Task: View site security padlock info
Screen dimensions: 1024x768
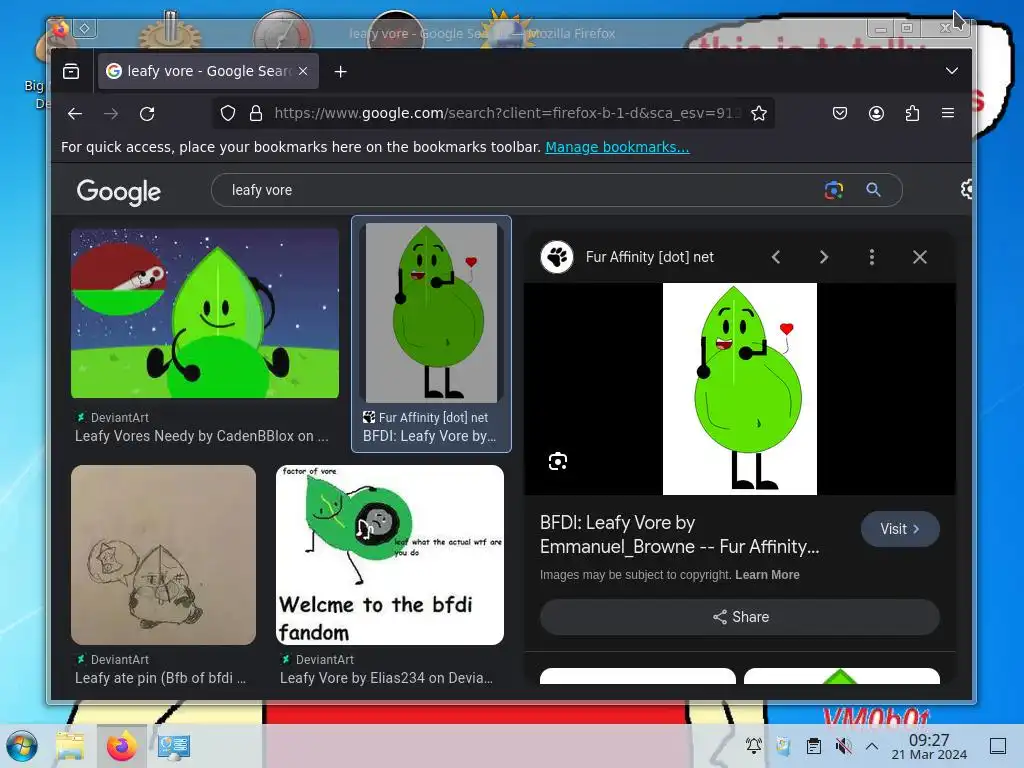Action: point(256,114)
